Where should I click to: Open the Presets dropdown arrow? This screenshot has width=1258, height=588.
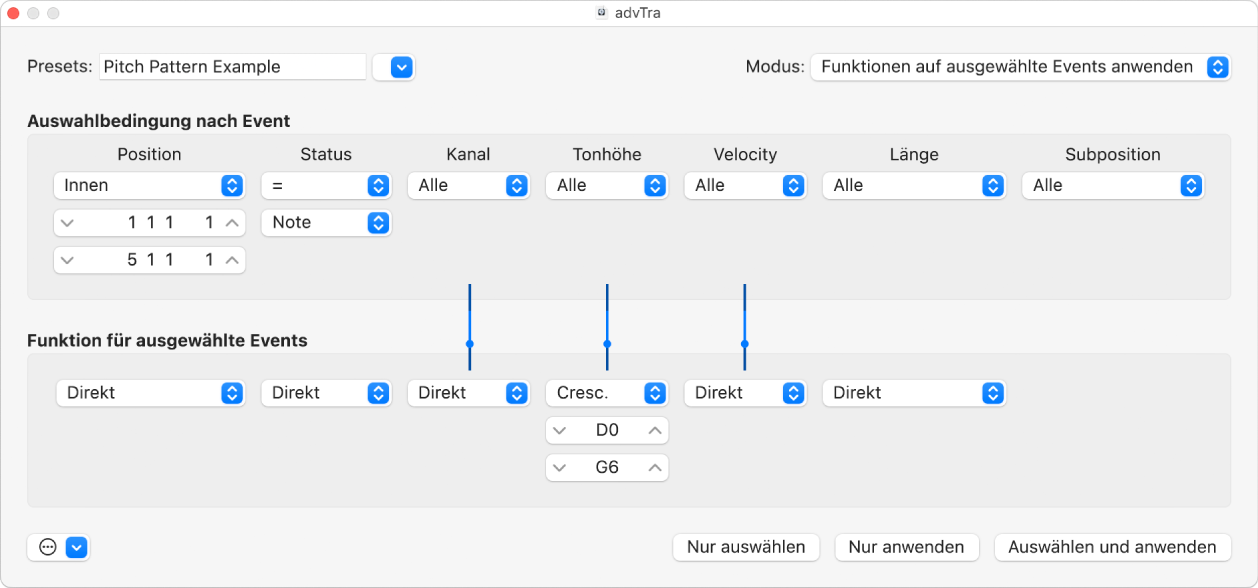point(401,67)
